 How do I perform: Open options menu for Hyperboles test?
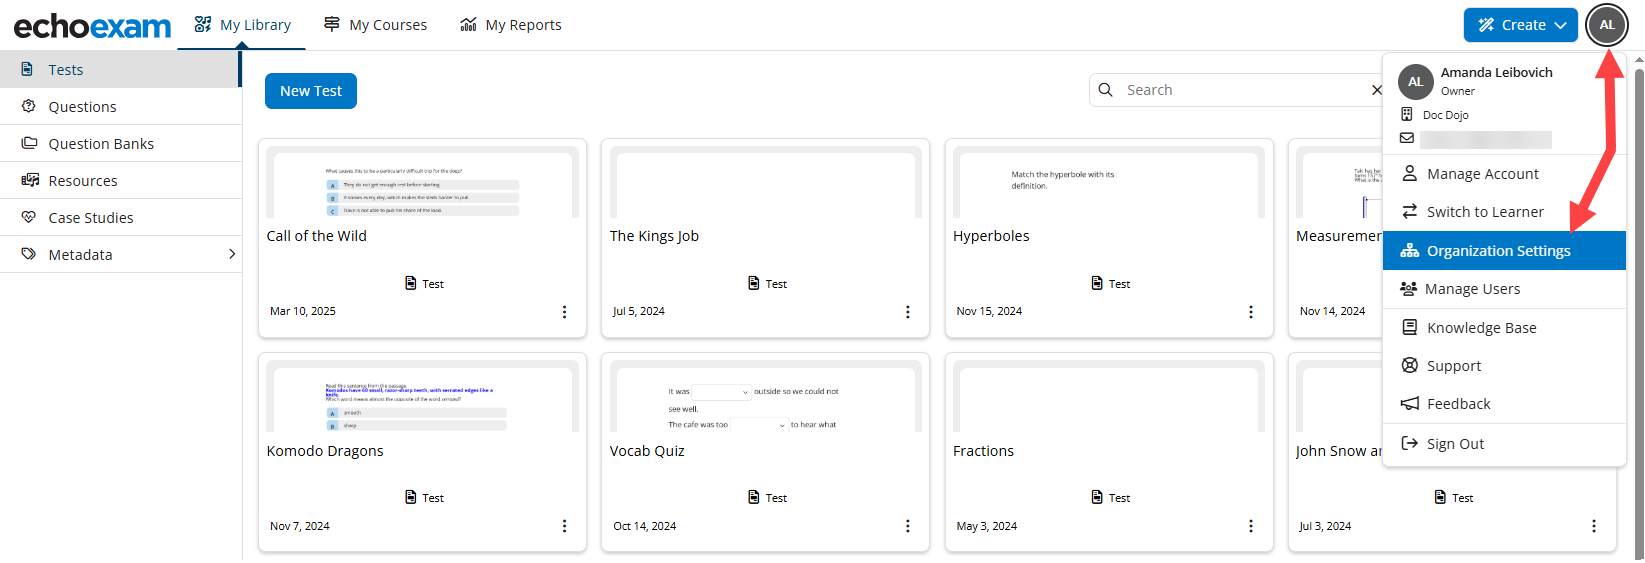(1250, 312)
